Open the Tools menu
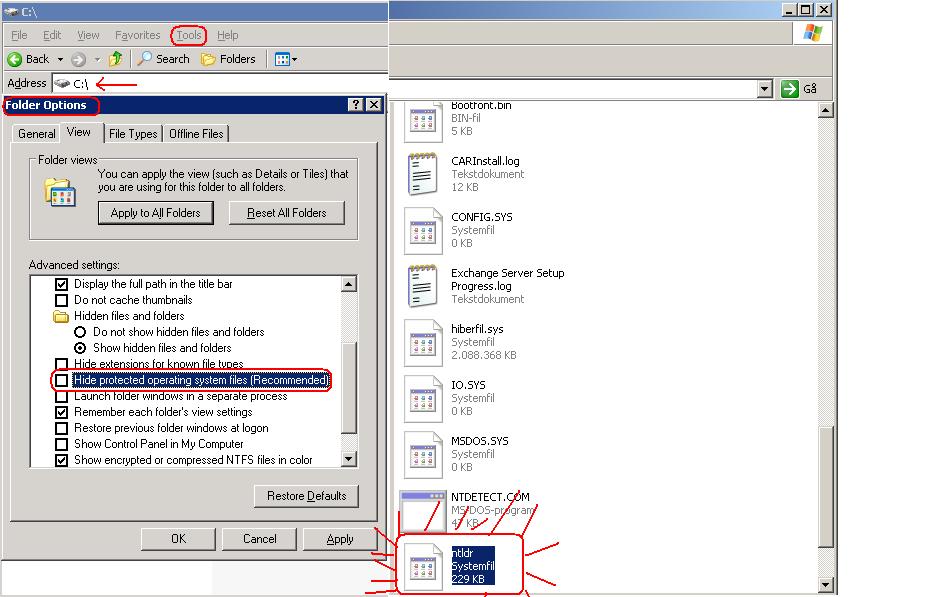 coord(188,35)
